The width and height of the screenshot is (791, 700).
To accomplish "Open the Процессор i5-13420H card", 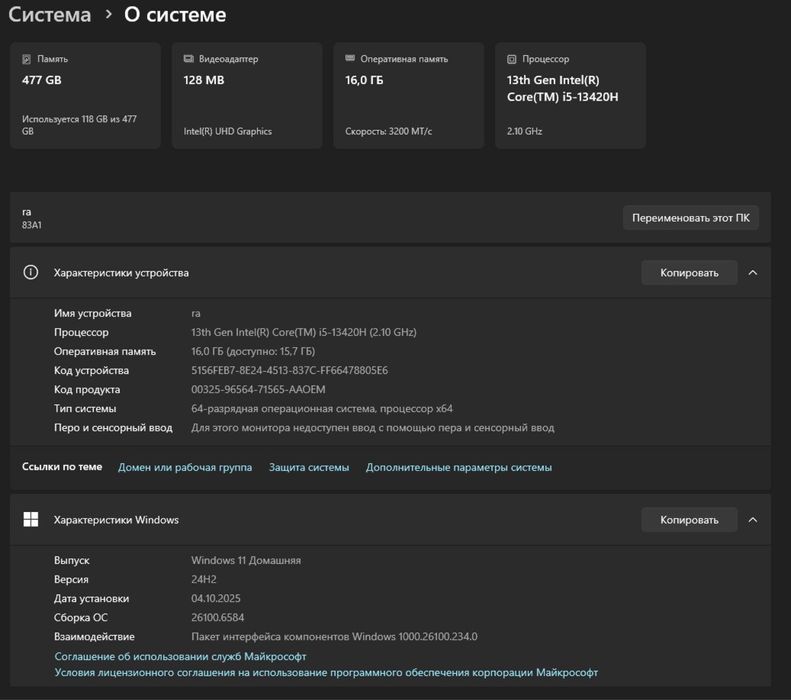I will tap(570, 95).
